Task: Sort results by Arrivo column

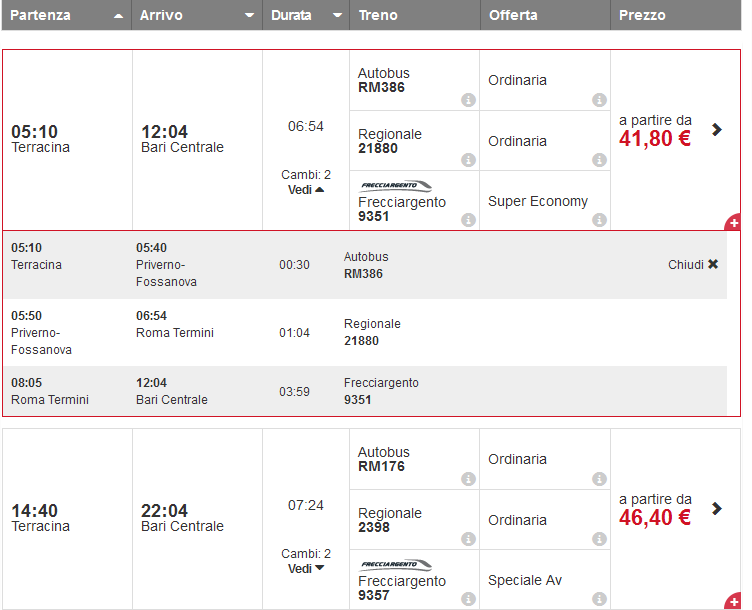Action: pos(197,16)
